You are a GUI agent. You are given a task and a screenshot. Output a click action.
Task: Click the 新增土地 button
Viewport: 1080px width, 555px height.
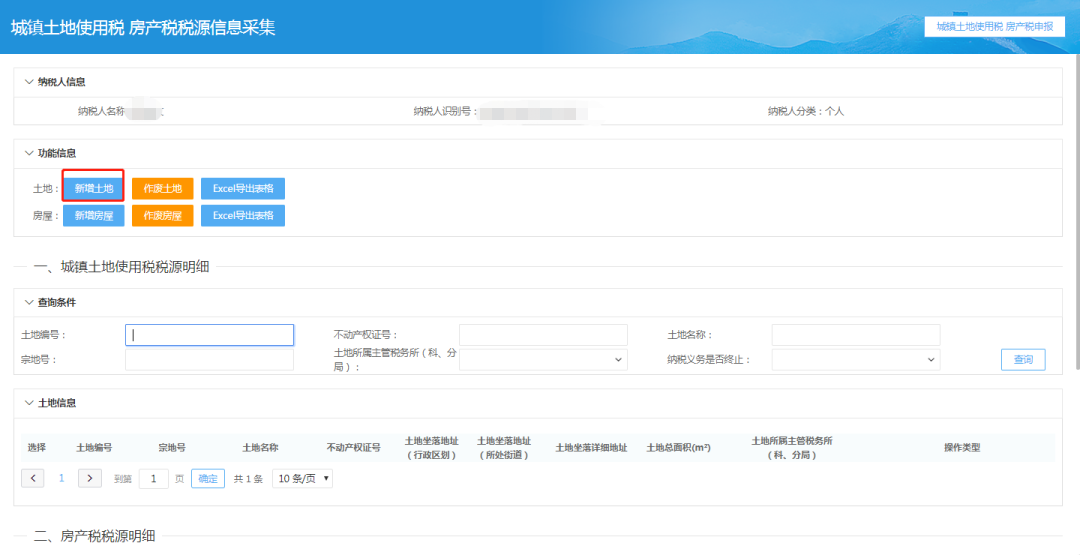[94, 188]
